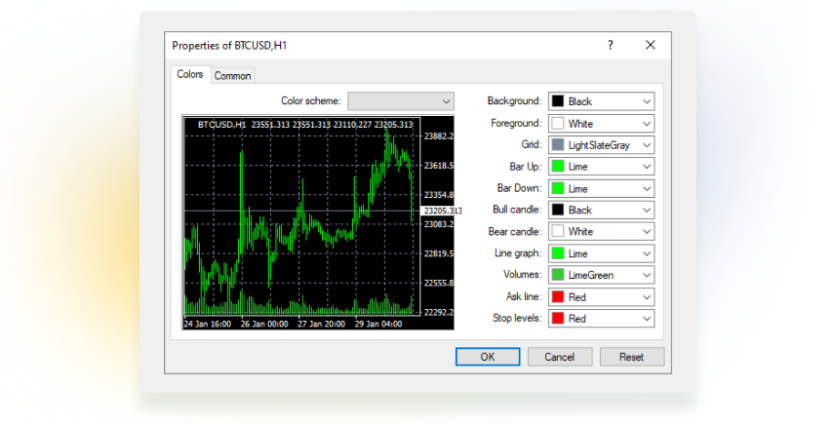This screenshot has height=424, width=836.
Task: Select the Colors tab
Action: tap(190, 75)
